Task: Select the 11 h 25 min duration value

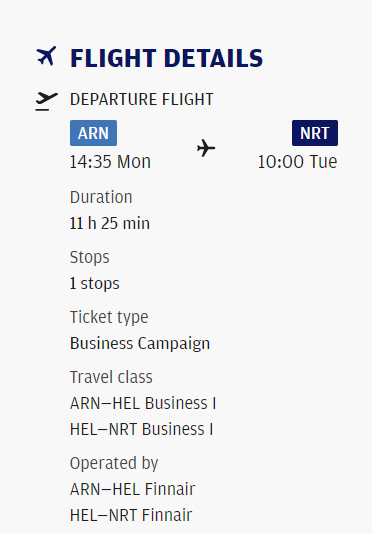Action: tap(110, 223)
